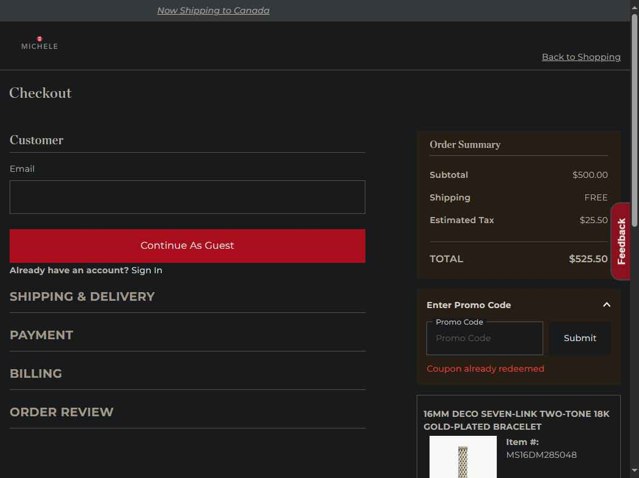639x478 pixels.
Task: Click the 16MM Deco Seven-Link bracelet title
Action: pyautogui.click(x=516, y=420)
